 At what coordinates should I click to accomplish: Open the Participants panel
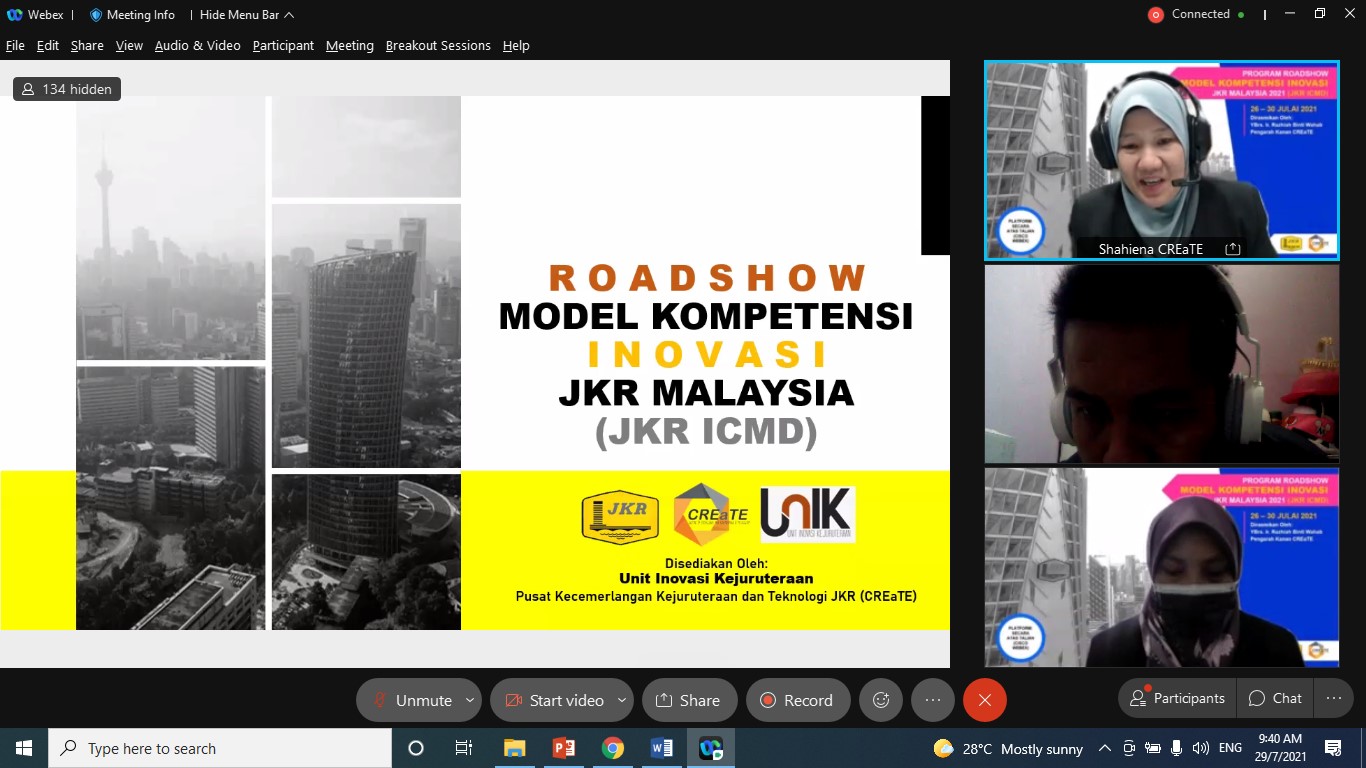pyautogui.click(x=1177, y=698)
